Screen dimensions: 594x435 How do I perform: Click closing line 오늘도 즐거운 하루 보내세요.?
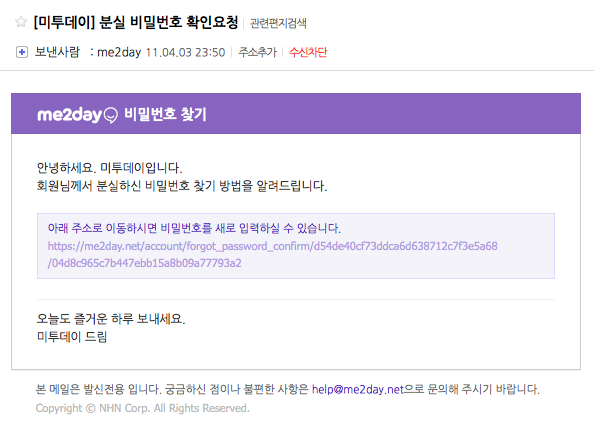(x=111, y=319)
